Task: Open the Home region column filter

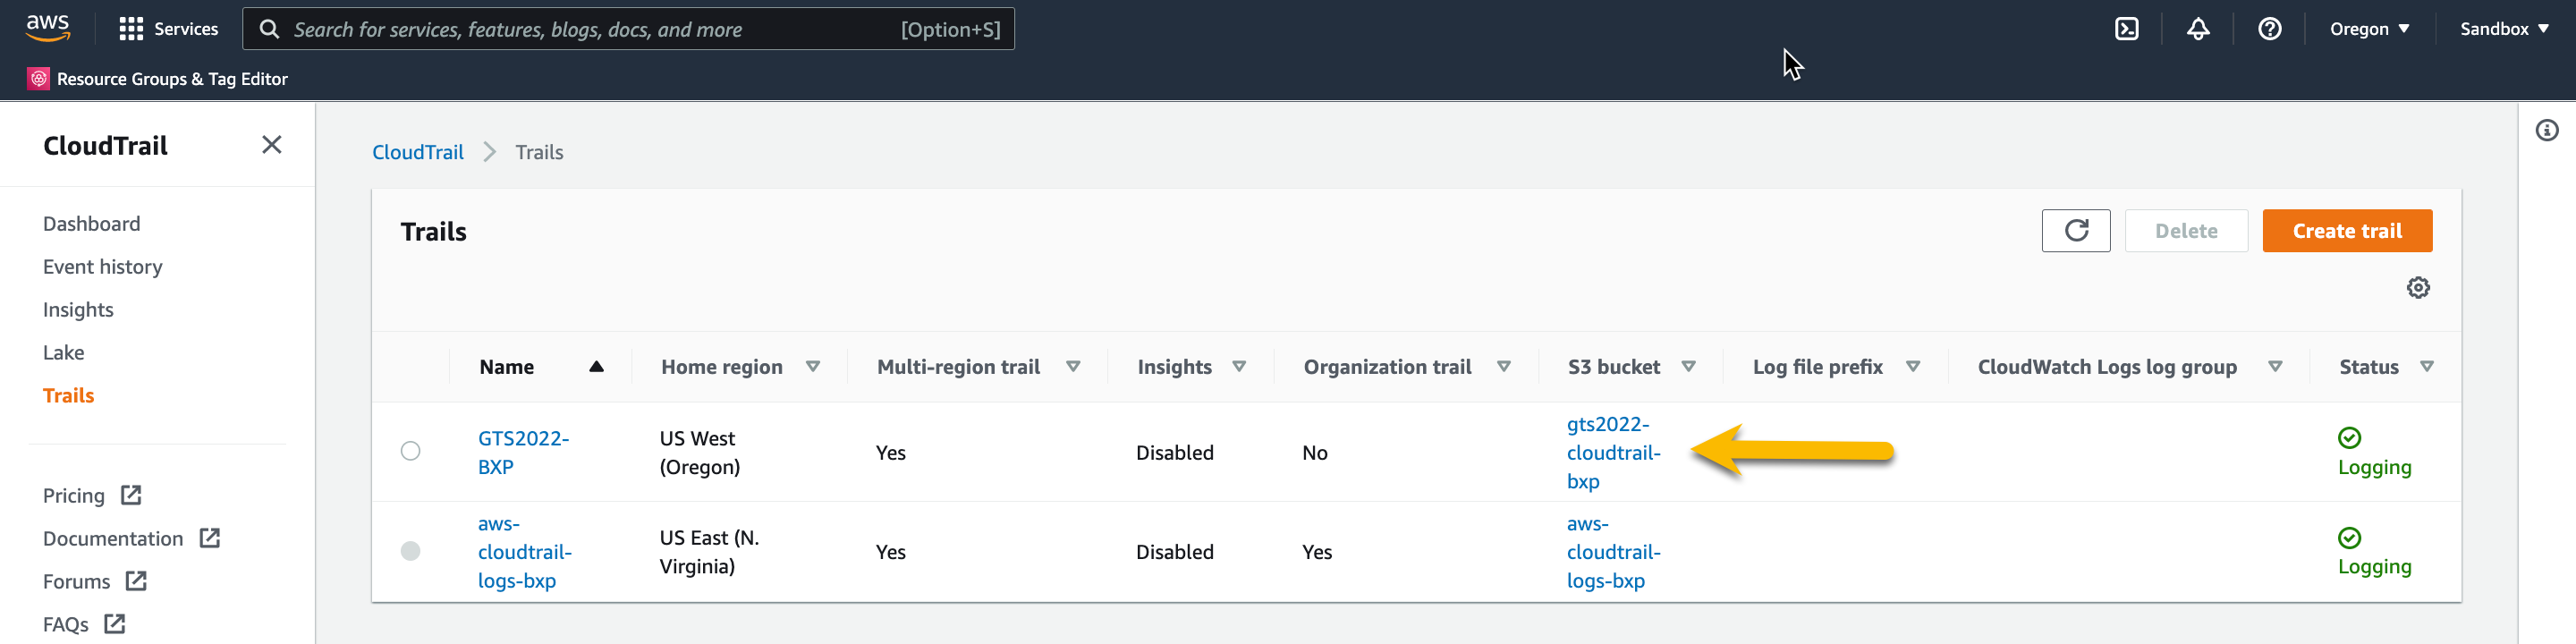Action: click(x=813, y=367)
